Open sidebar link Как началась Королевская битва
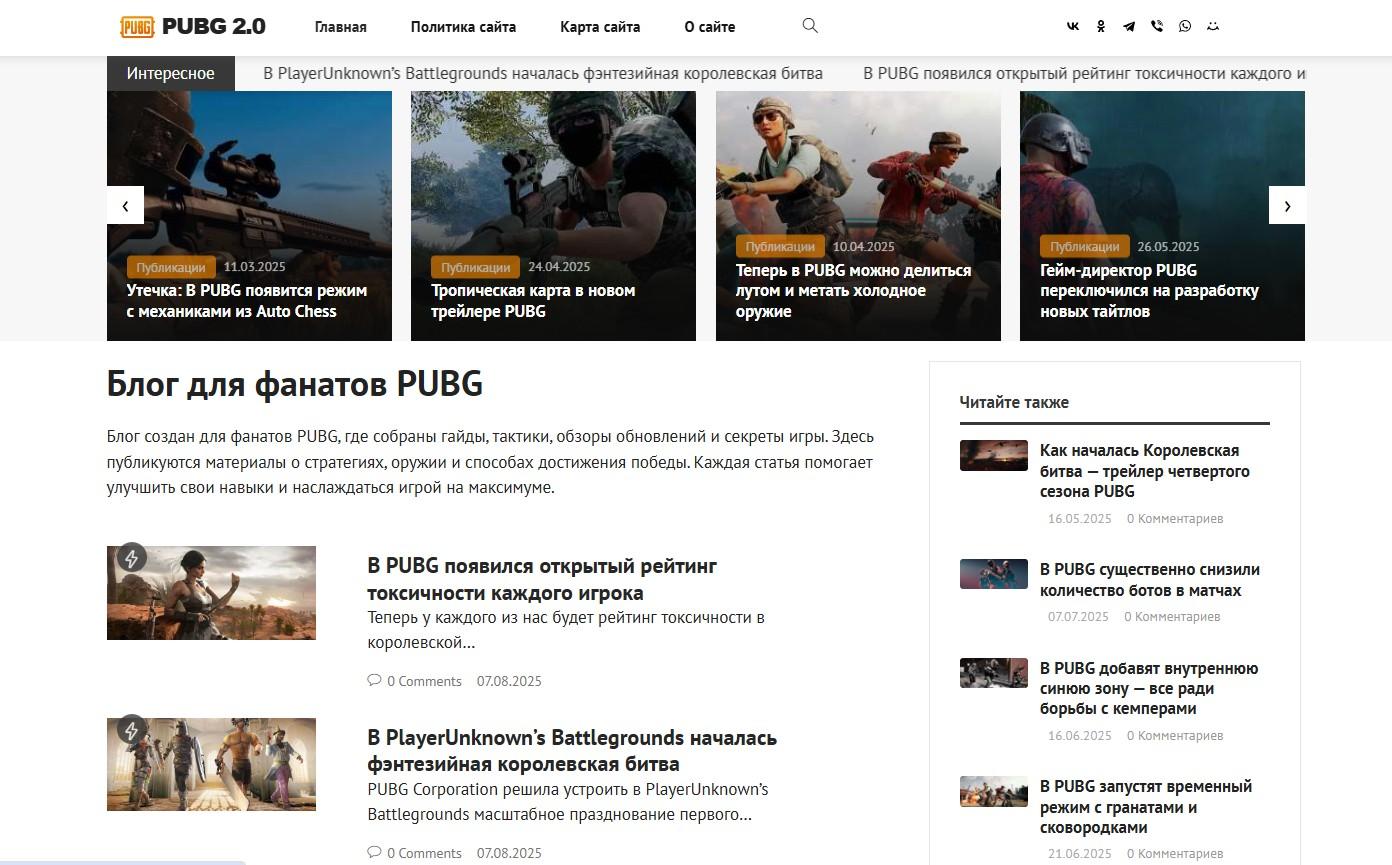This screenshot has width=1392, height=865. (1145, 471)
